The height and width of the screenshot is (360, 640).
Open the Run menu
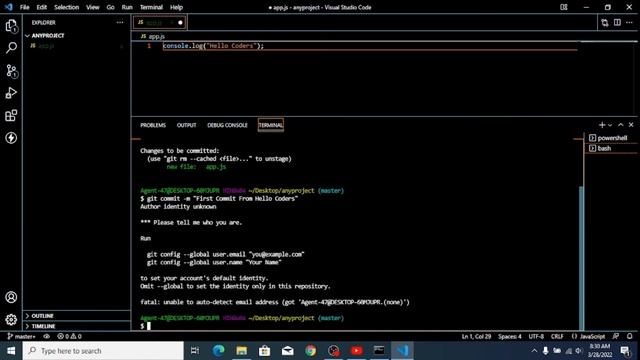[127, 7]
